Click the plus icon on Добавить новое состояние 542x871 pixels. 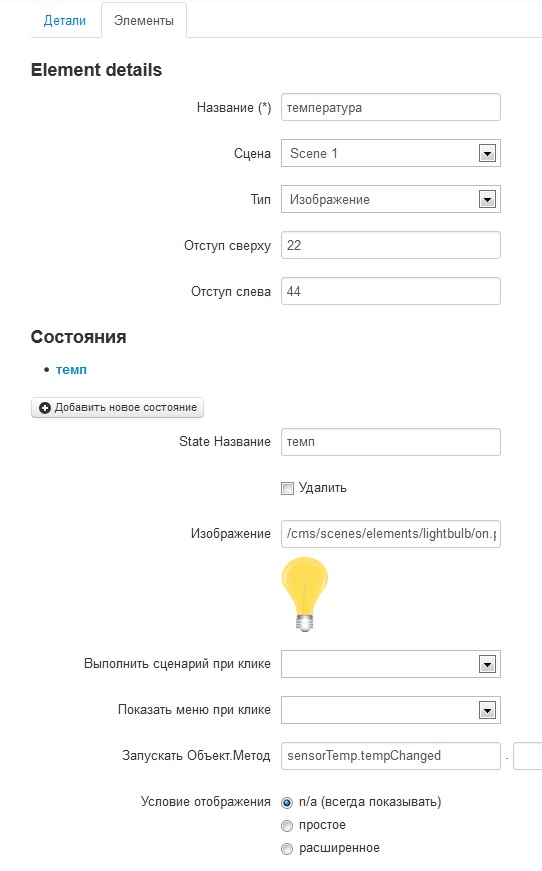[45, 408]
